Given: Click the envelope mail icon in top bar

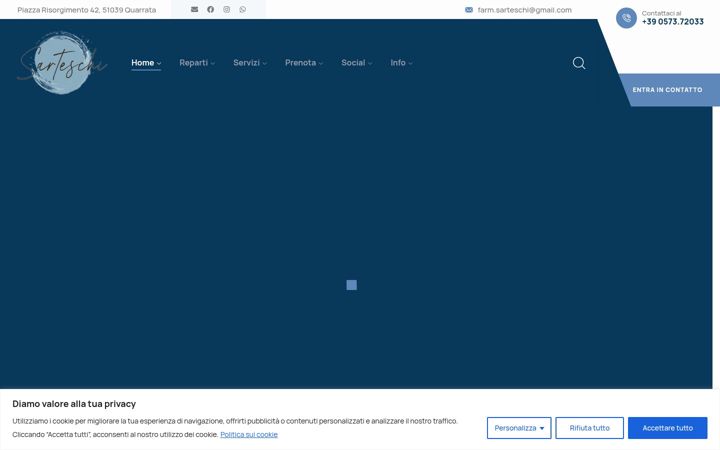Looking at the screenshot, I should 195,9.
